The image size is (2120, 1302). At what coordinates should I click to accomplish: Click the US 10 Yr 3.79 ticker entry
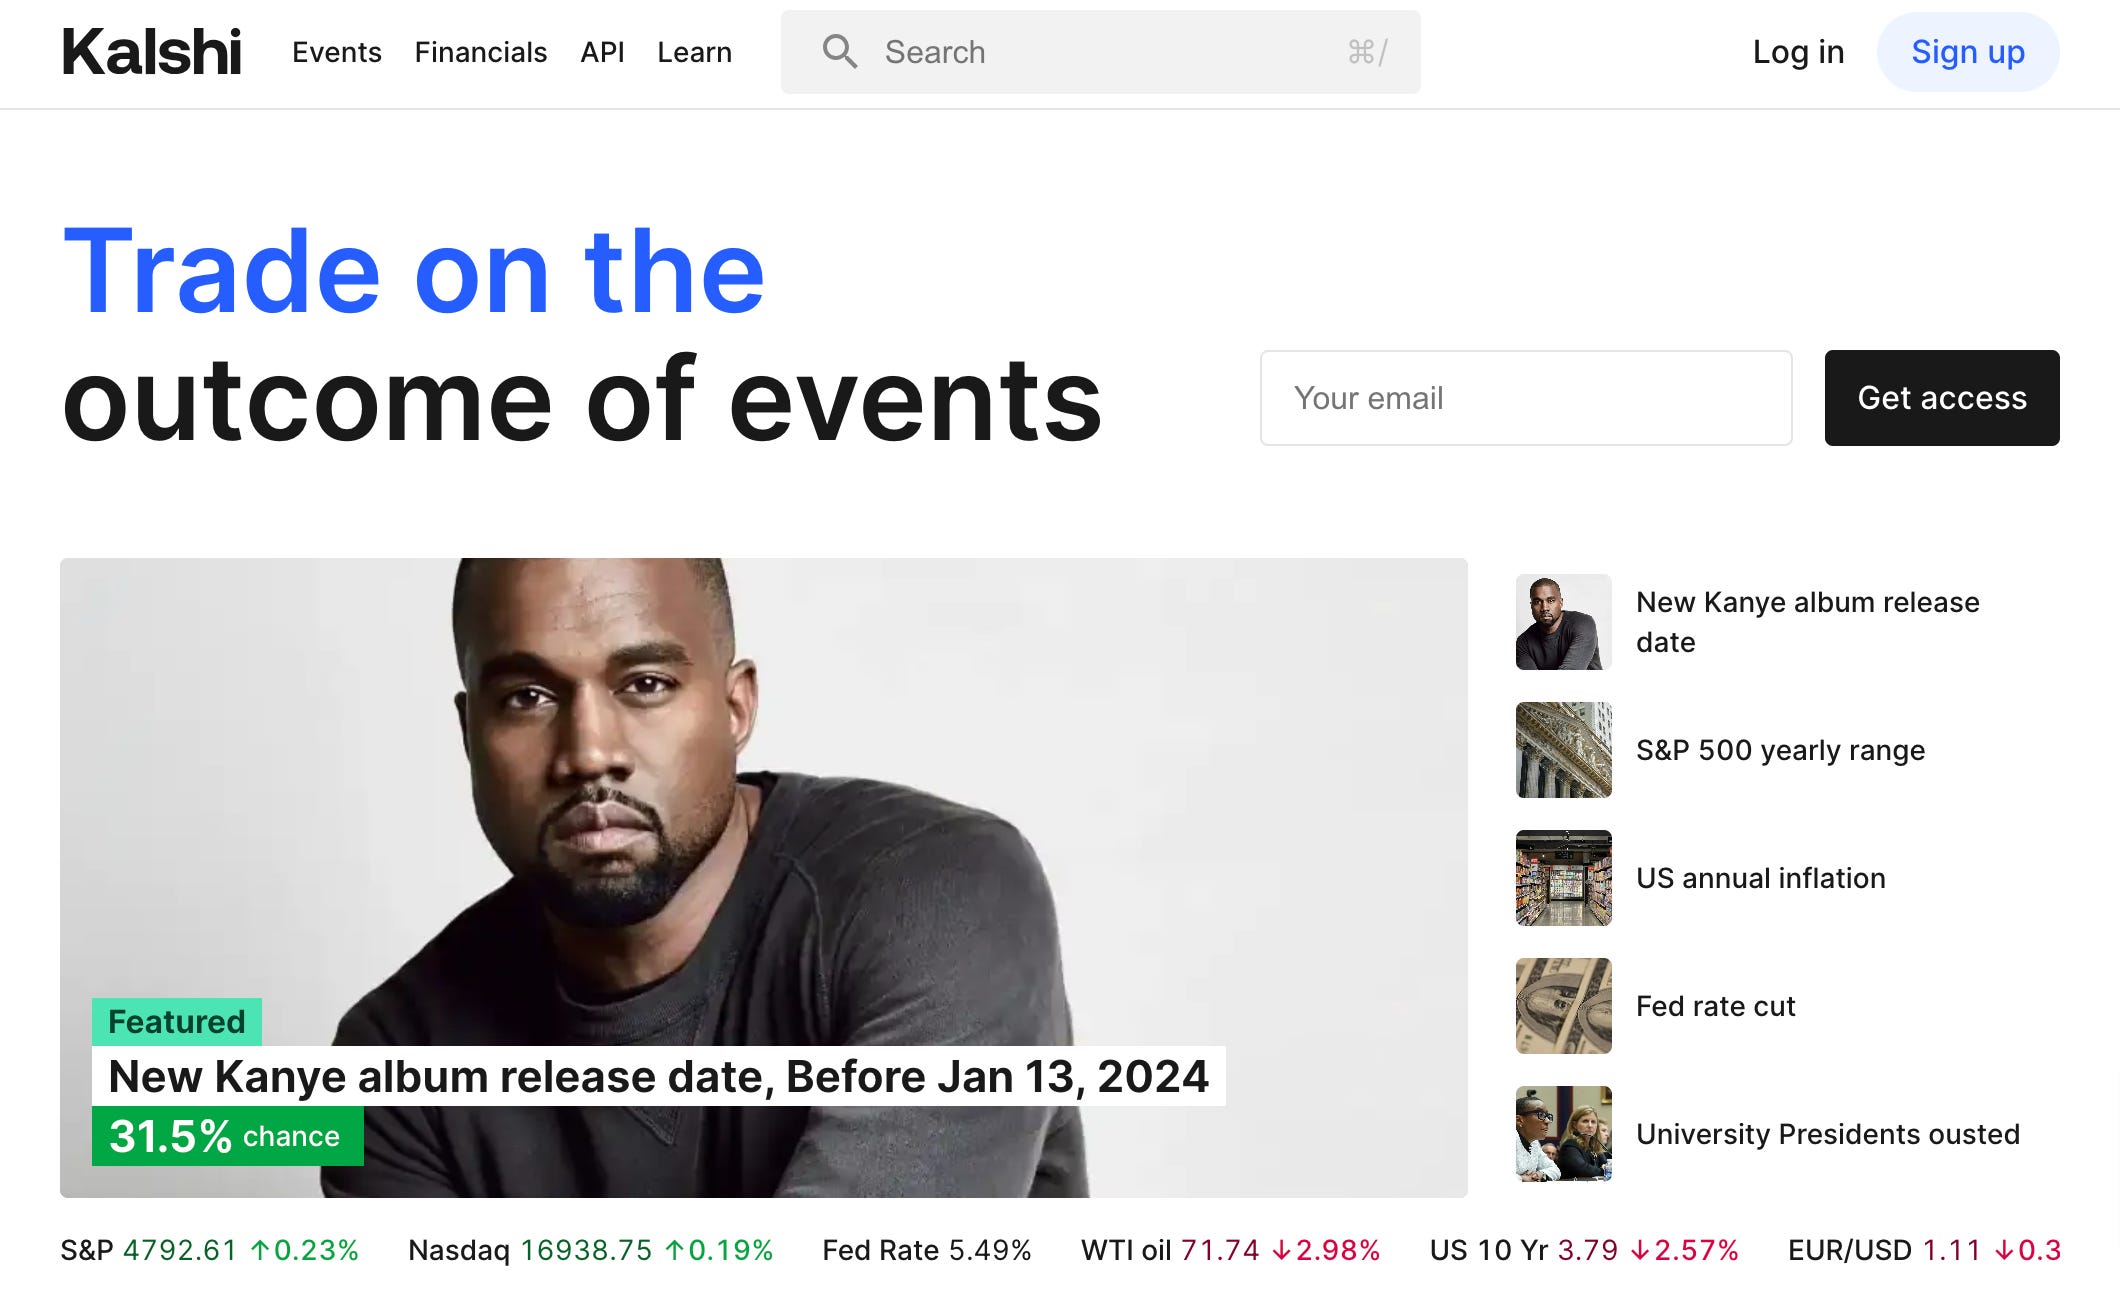1584,1250
